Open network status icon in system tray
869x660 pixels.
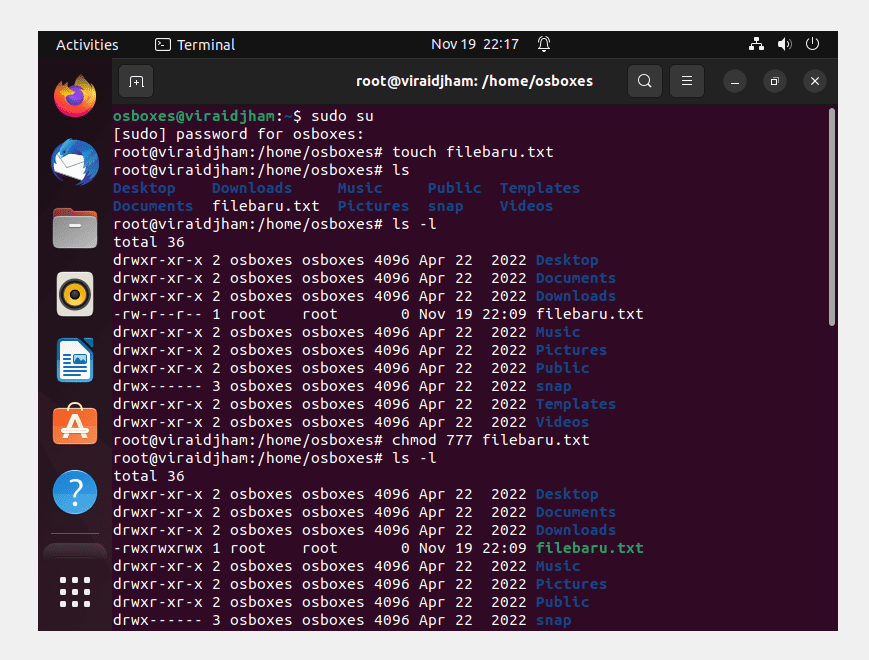756,44
